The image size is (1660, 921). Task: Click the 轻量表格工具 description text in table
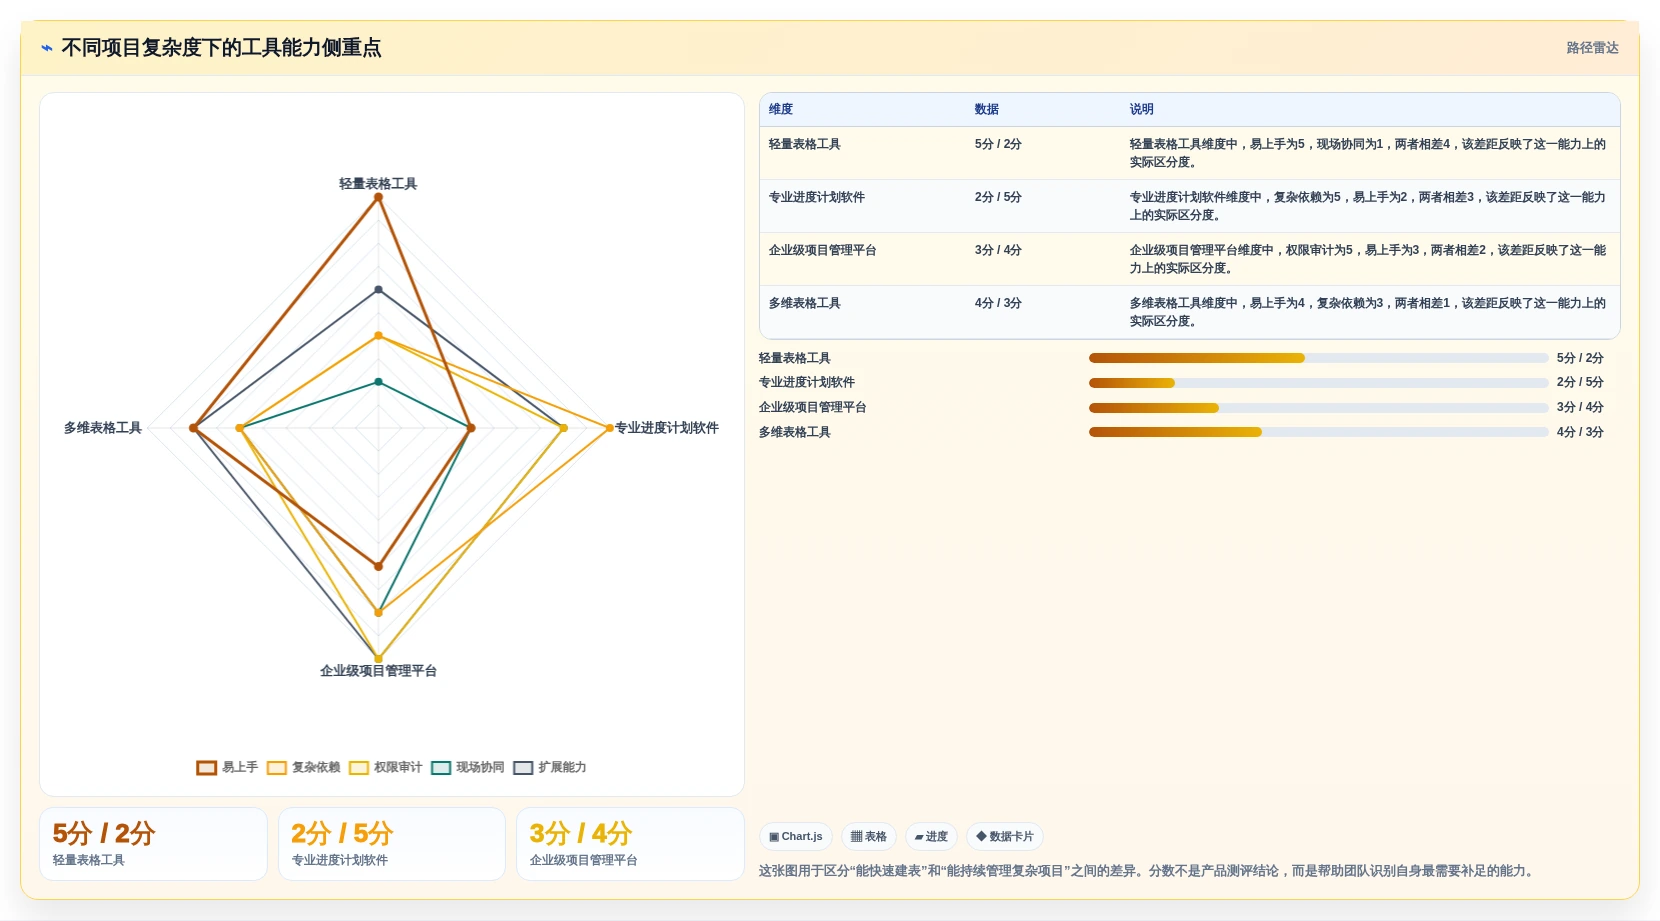1368,153
